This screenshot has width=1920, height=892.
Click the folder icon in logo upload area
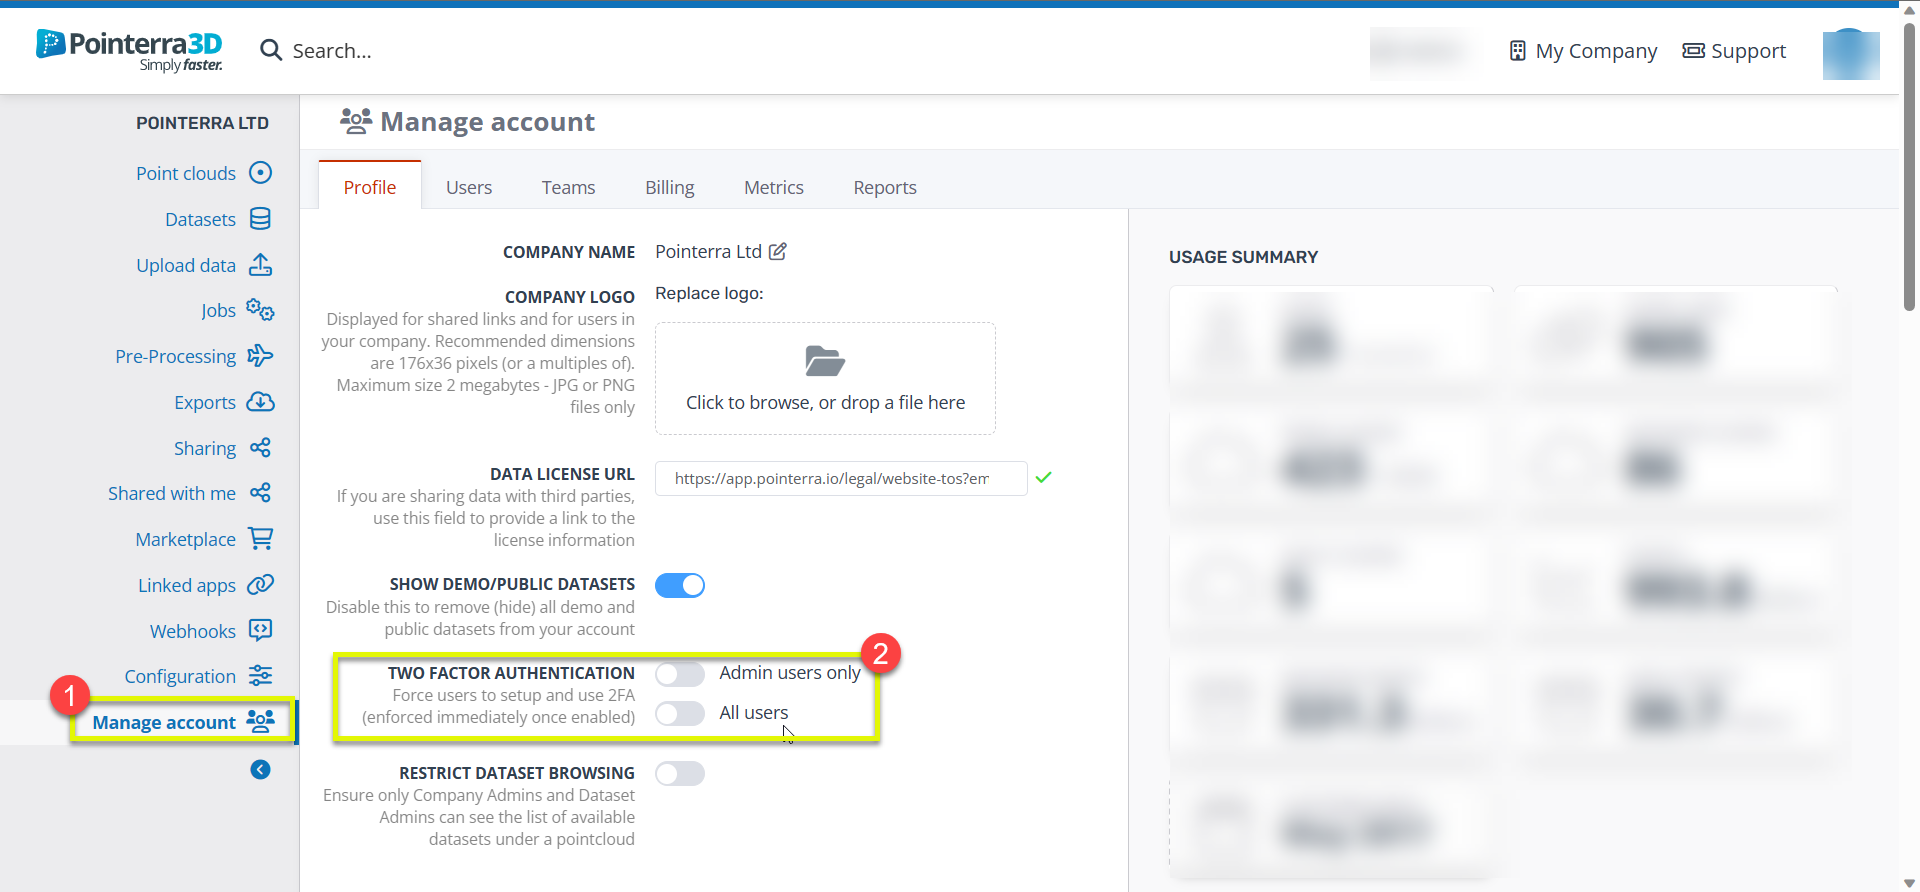pos(825,361)
